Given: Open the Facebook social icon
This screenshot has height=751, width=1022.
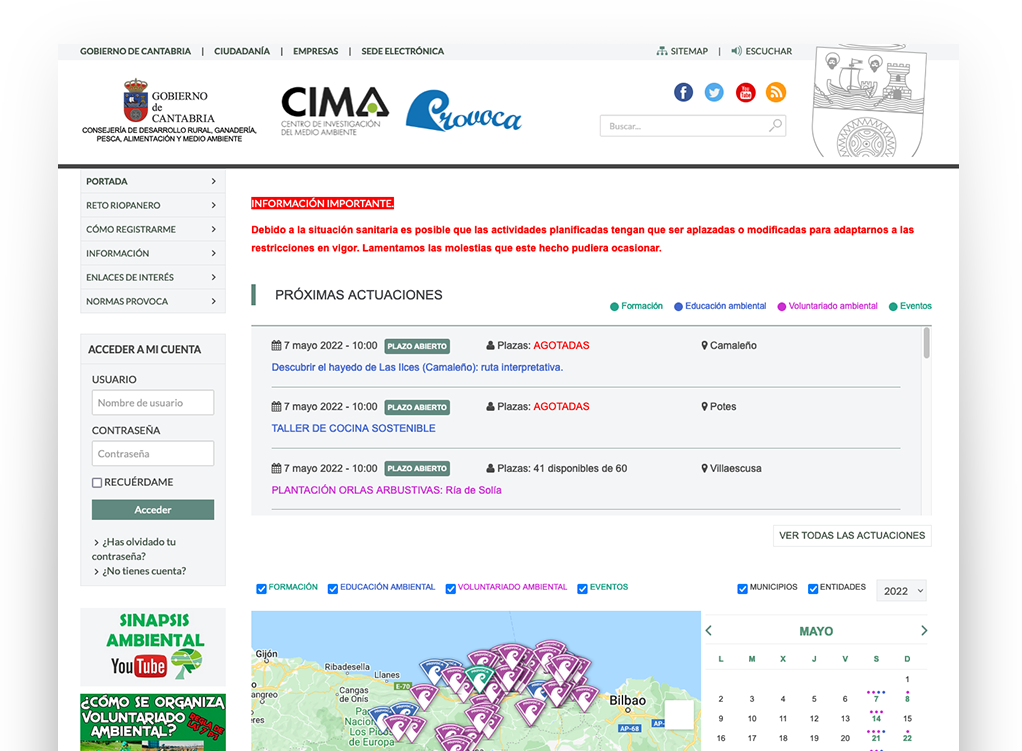Looking at the screenshot, I should tap(683, 92).
